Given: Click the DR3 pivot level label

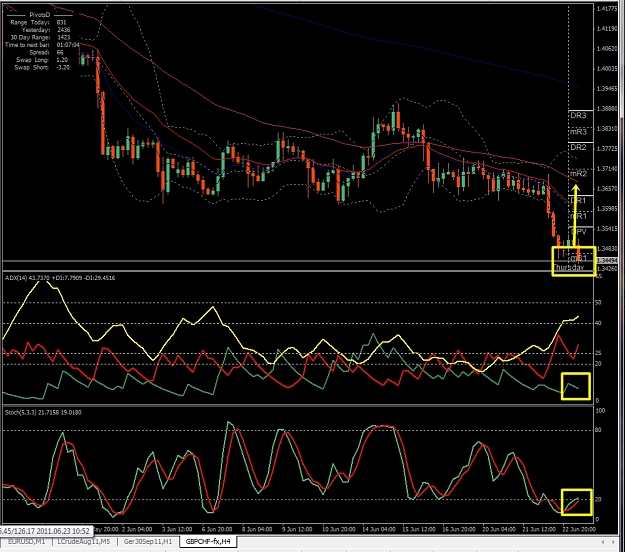Looking at the screenshot, I should [x=578, y=116].
